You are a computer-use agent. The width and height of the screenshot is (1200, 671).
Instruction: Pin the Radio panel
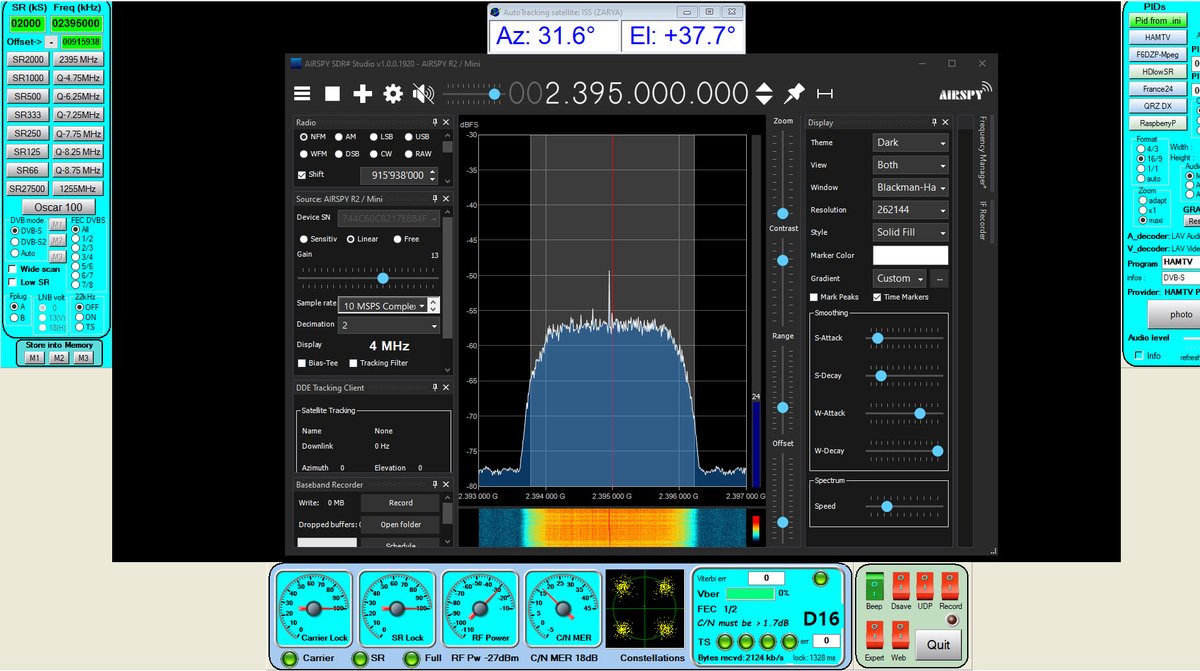coord(434,122)
